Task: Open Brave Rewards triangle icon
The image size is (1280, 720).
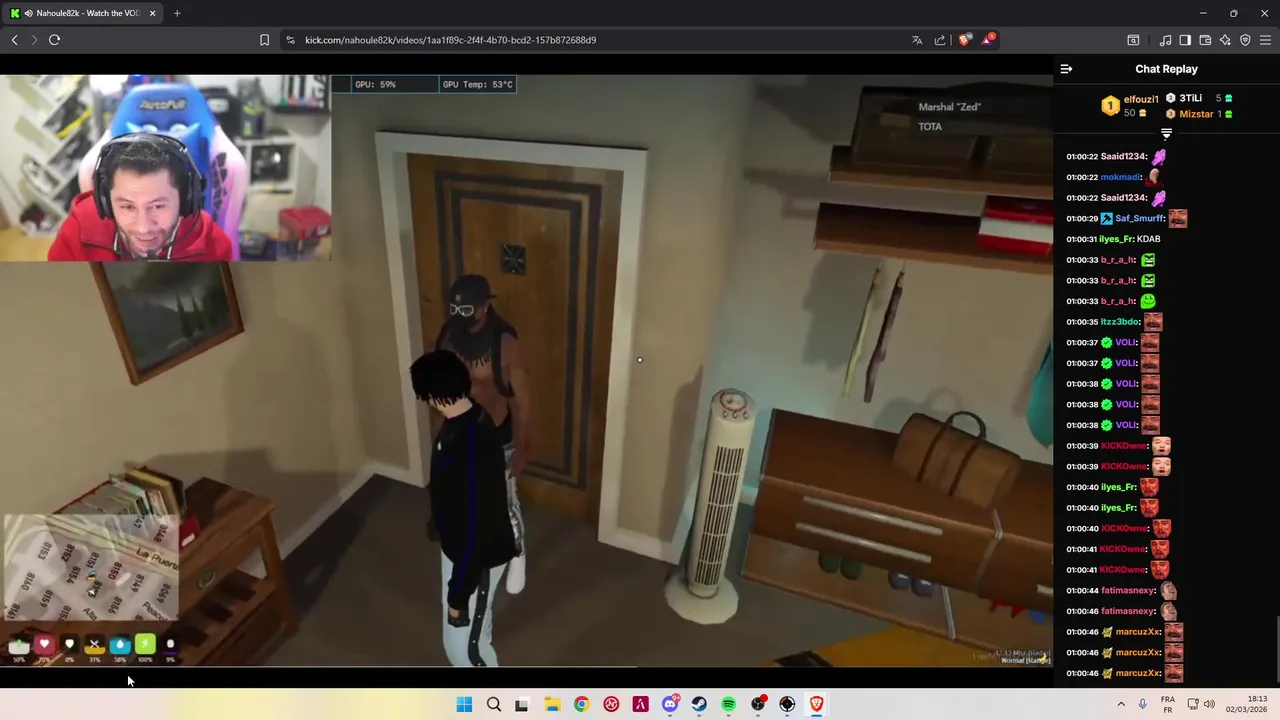Action: point(988,40)
